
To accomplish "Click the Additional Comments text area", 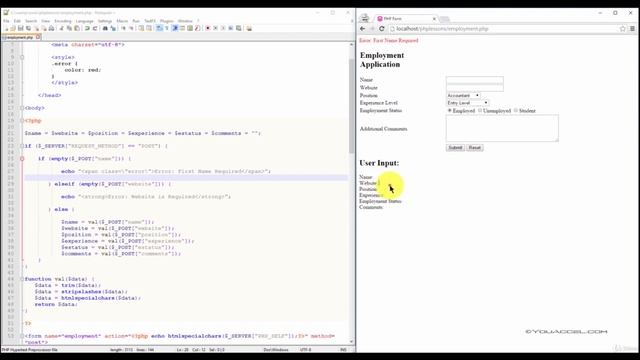I will point(502,128).
